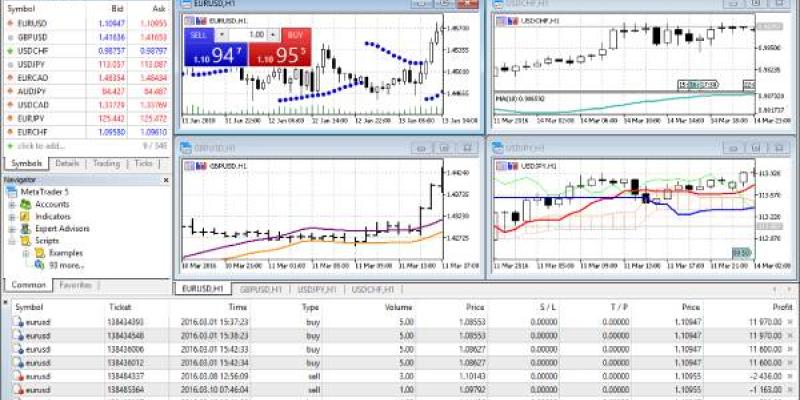Close position 138436012 using its row-end x
This screenshot has height=400, width=800.
tap(790, 363)
